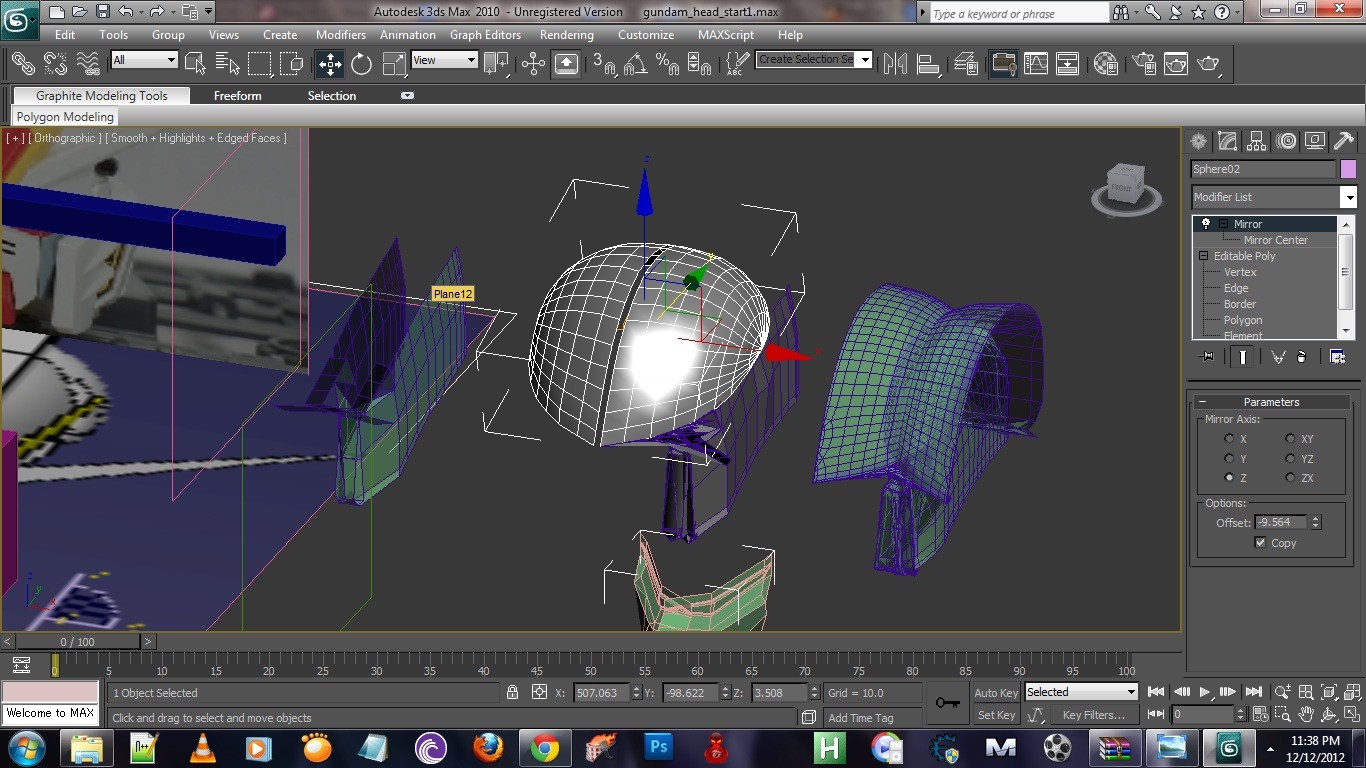Screen dimensions: 1366x768
Task: Switch to the Hierarchy panel tab icon
Action: coord(1257,141)
